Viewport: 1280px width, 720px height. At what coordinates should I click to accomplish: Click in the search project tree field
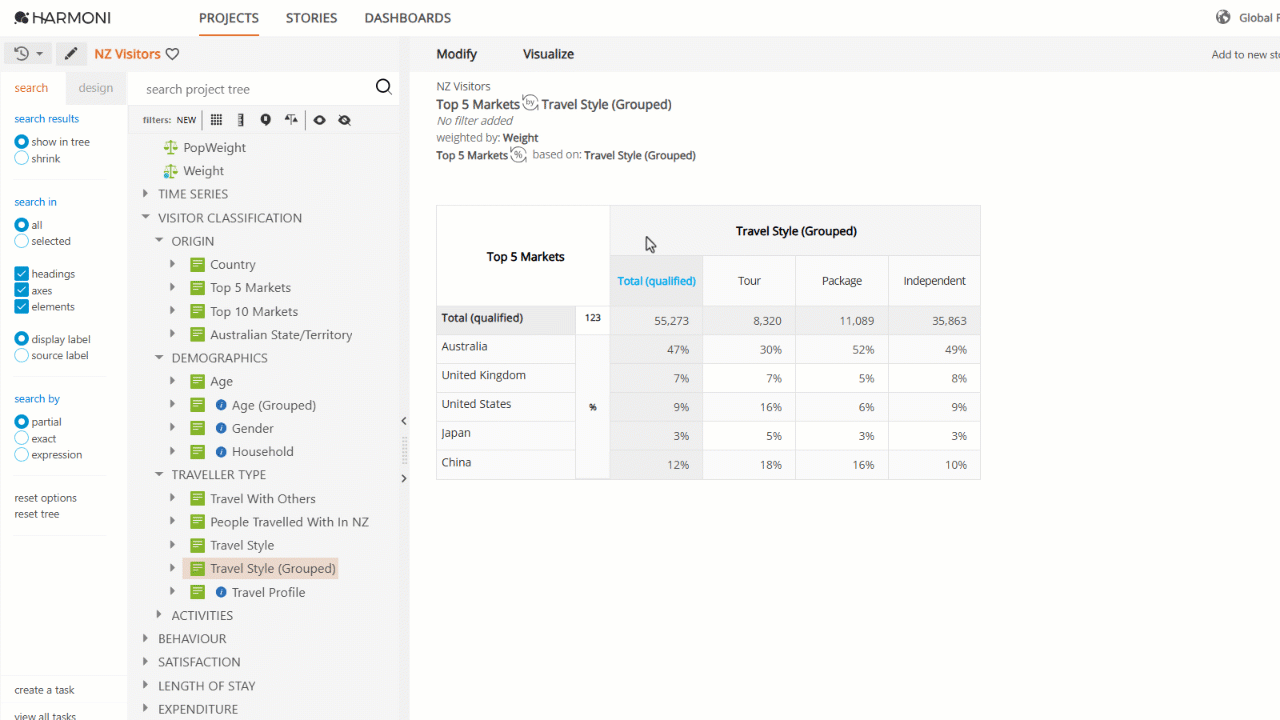pyautogui.click(x=255, y=89)
